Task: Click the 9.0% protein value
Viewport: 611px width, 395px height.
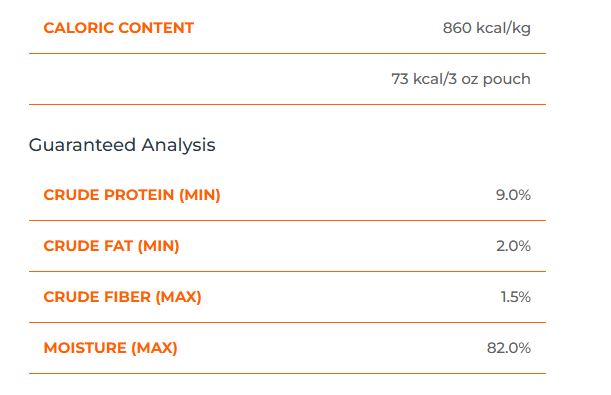Action: click(513, 195)
